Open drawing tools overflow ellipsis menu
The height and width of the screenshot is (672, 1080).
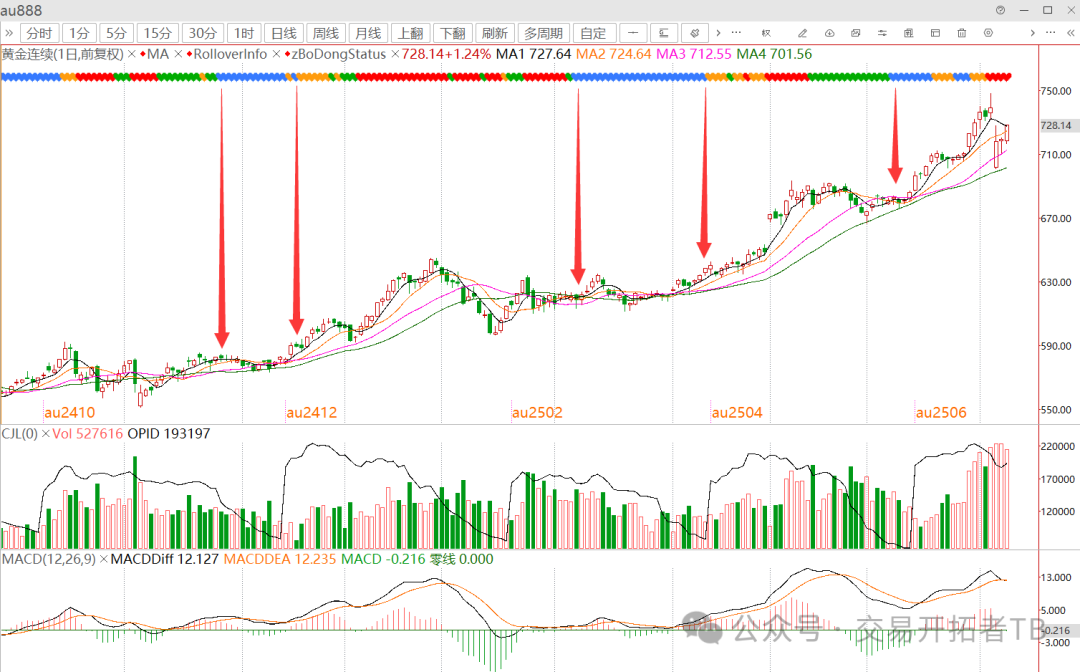pos(736,32)
